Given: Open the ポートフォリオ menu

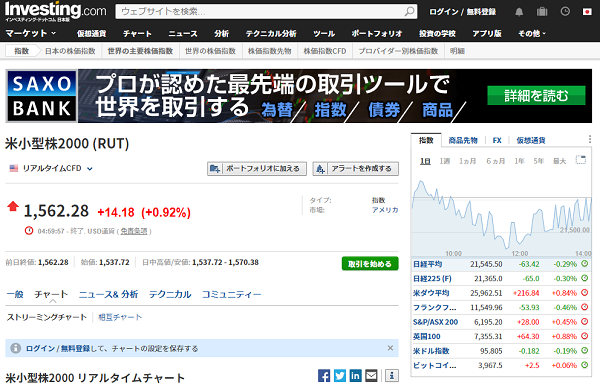Looking at the screenshot, I should [x=377, y=34].
